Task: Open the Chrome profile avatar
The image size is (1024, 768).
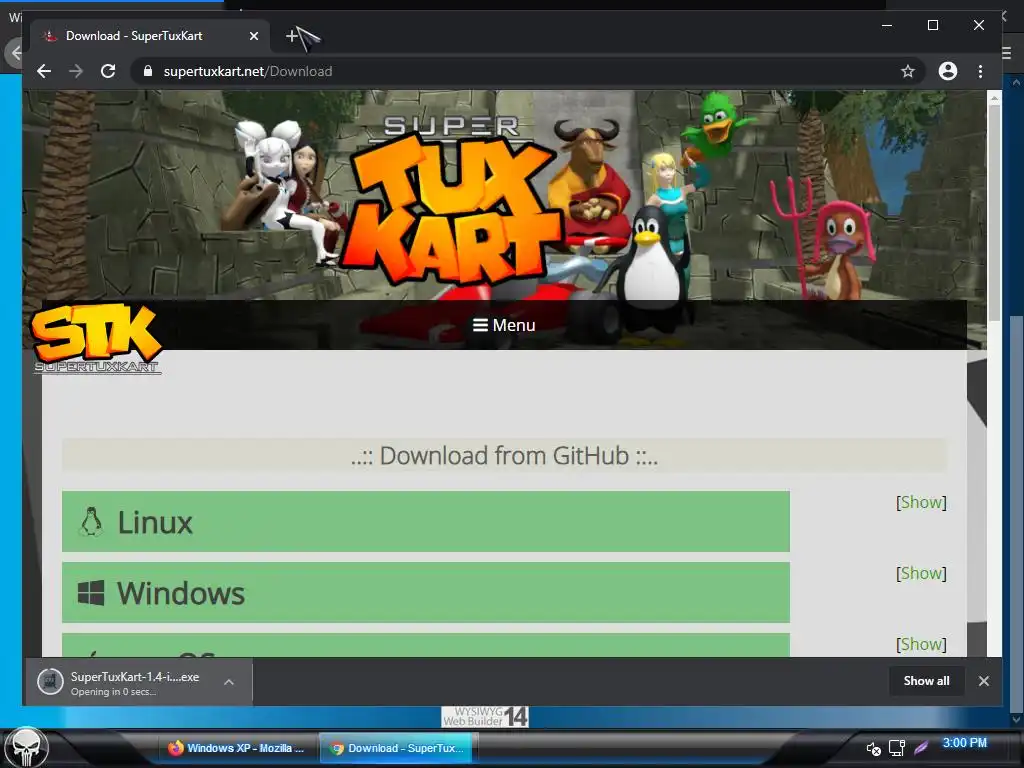Action: pos(948,71)
